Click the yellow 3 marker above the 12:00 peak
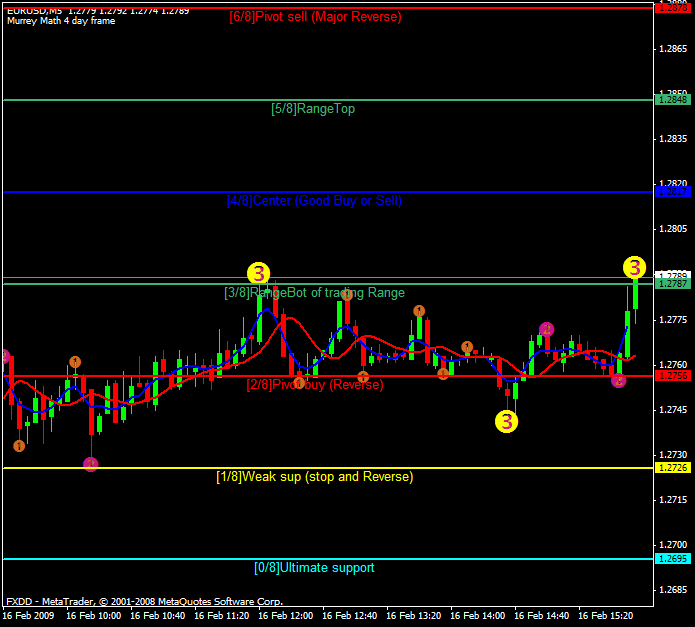Image resolution: width=695 pixels, height=627 pixels. [258, 273]
